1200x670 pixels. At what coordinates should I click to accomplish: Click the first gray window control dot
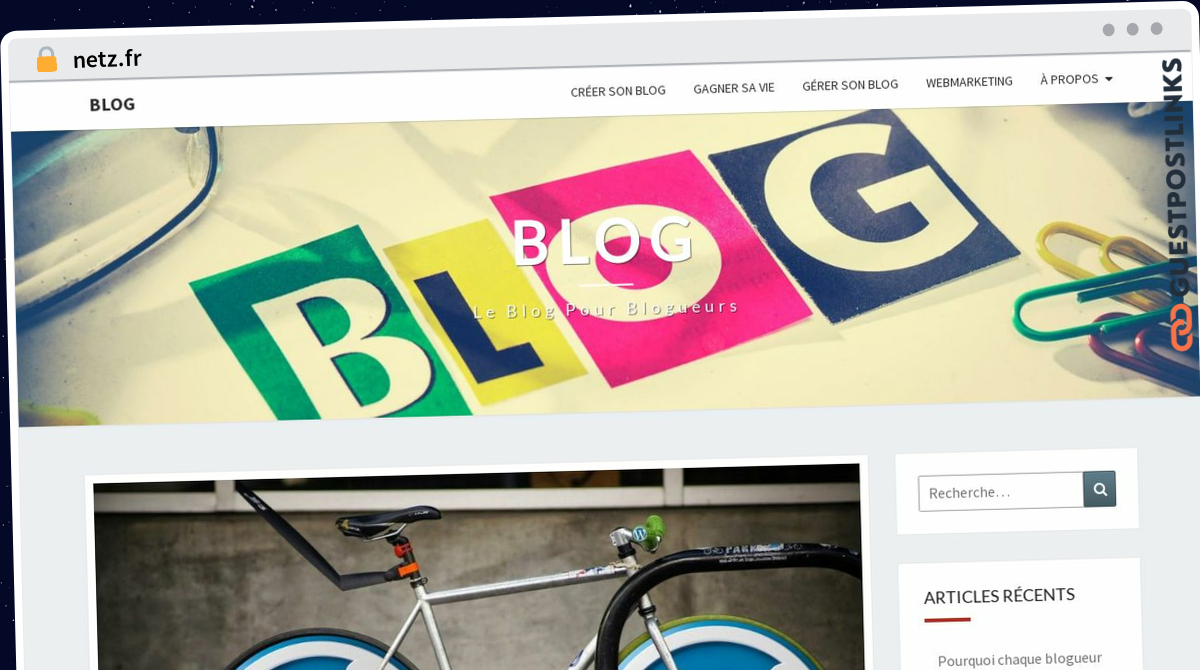pos(1108,30)
